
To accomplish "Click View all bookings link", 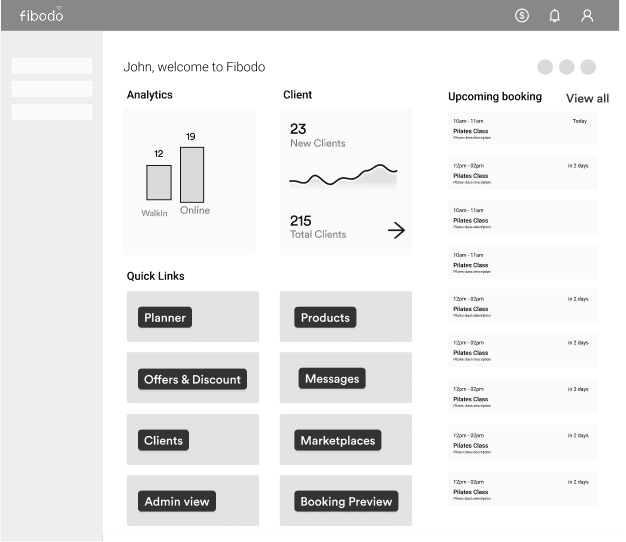I will point(587,99).
